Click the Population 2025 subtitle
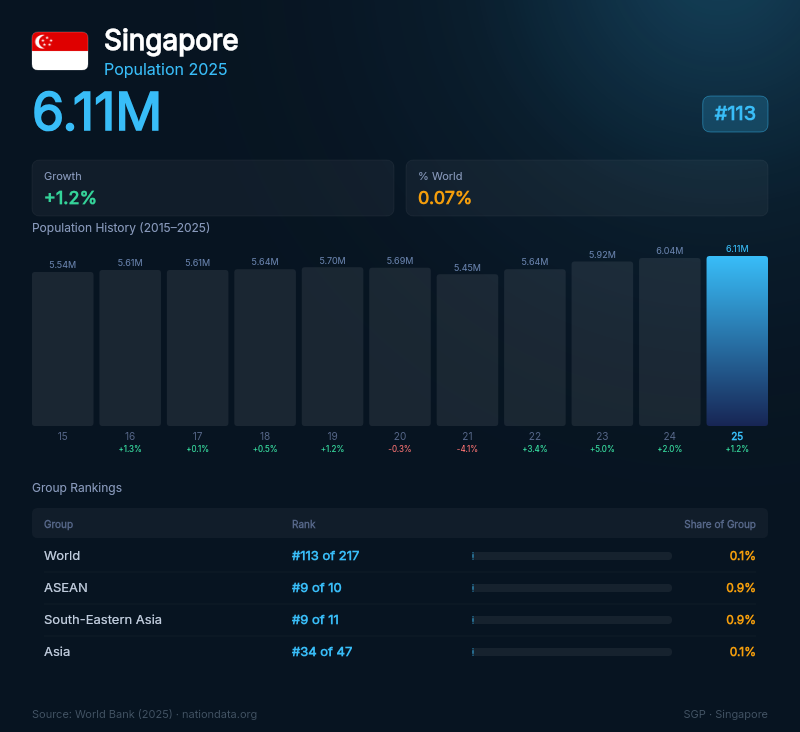800x732 pixels. 165,69
